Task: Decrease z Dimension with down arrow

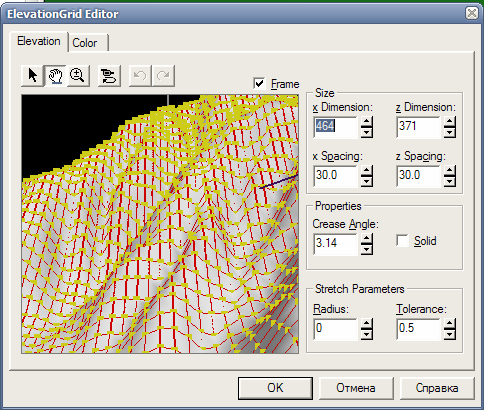Action: (x=450, y=132)
